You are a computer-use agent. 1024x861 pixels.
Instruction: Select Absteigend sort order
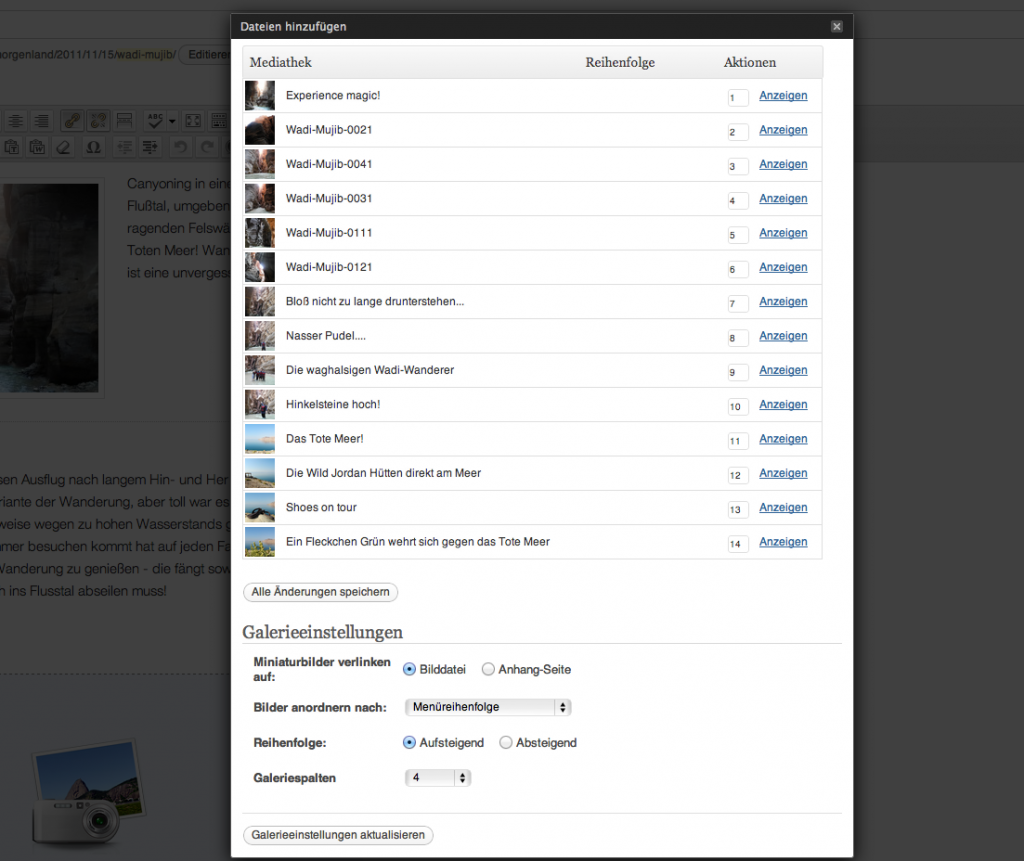[506, 743]
